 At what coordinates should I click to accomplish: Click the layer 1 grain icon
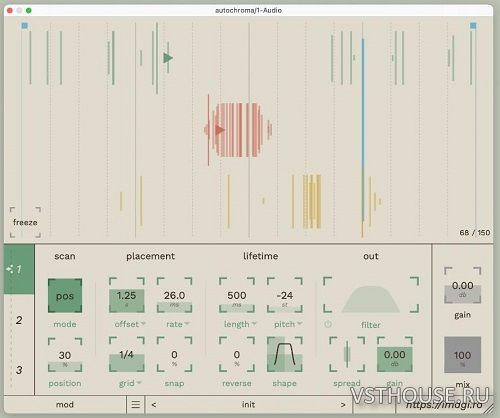click(10, 269)
